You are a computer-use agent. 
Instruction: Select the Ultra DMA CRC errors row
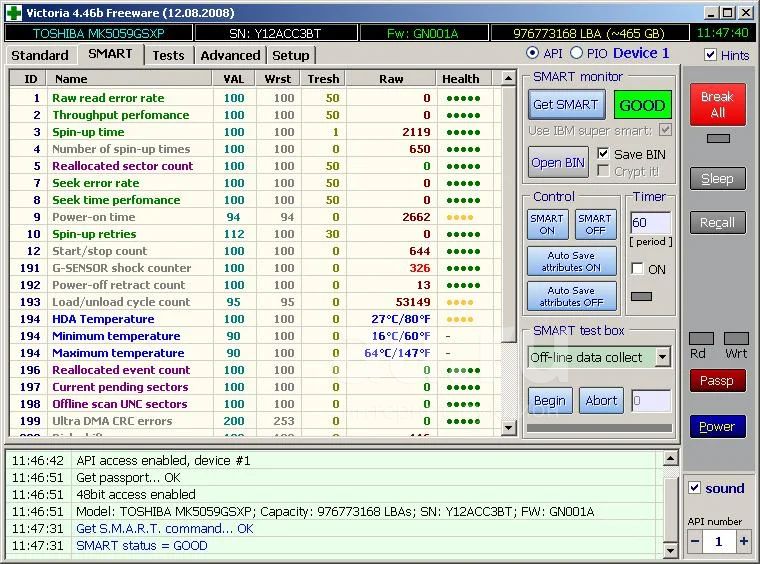pyautogui.click(x=255, y=421)
